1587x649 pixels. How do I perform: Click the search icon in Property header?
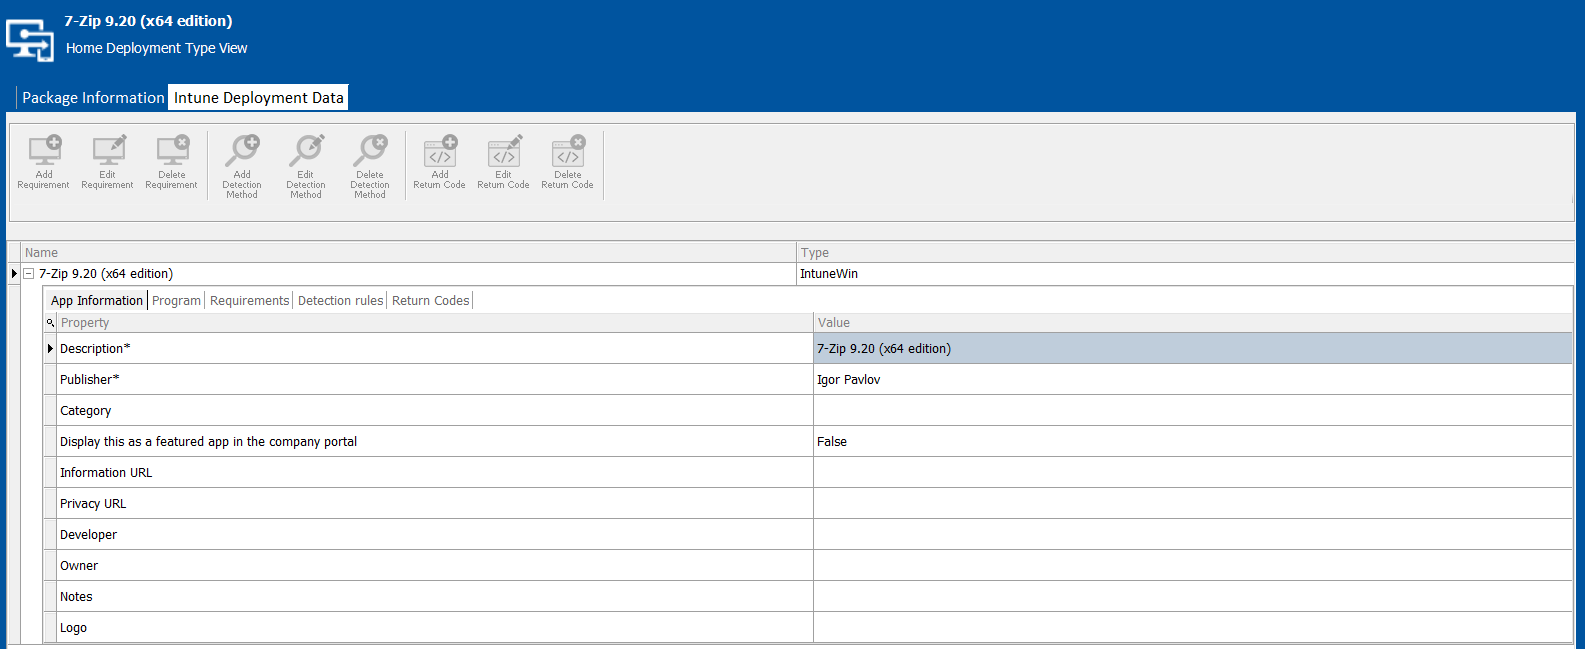[x=50, y=323]
